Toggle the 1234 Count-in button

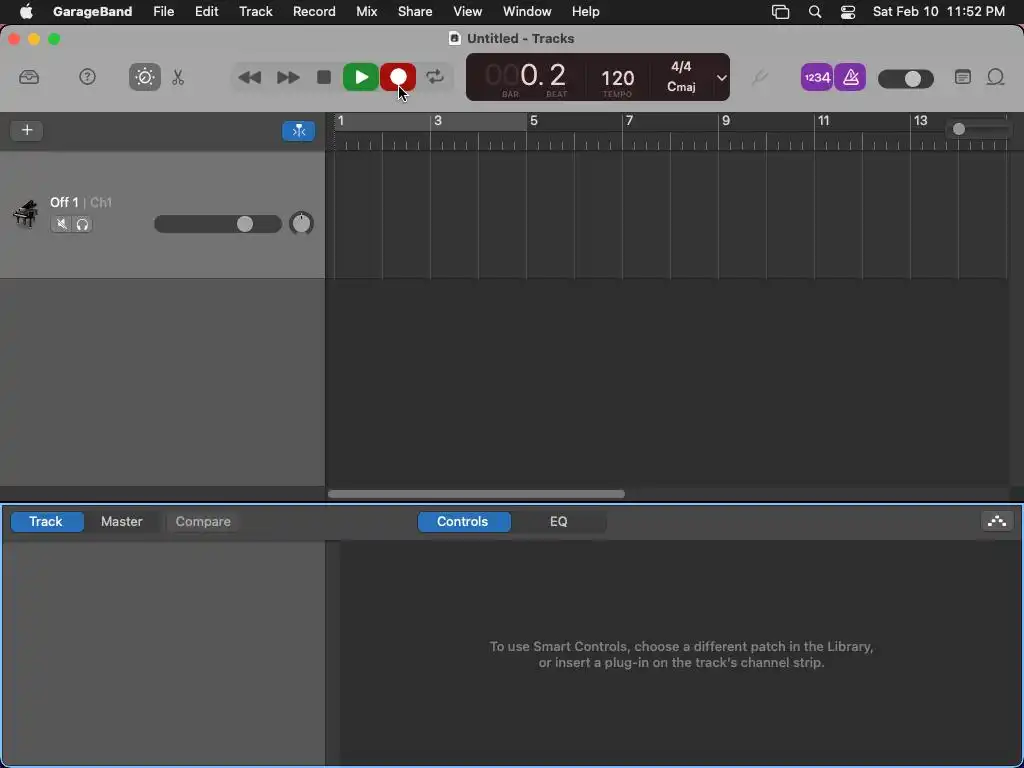pyautogui.click(x=817, y=78)
